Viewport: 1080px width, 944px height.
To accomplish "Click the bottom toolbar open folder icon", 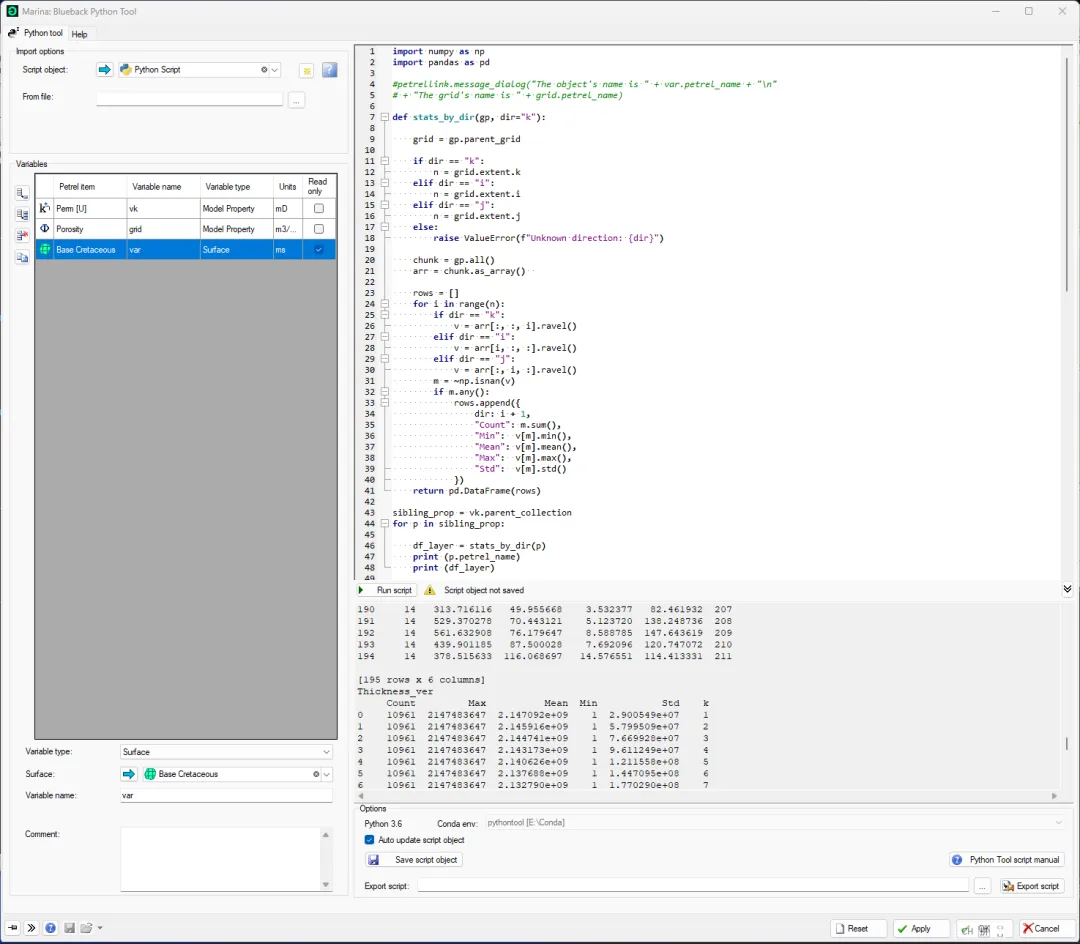I will 86,927.
